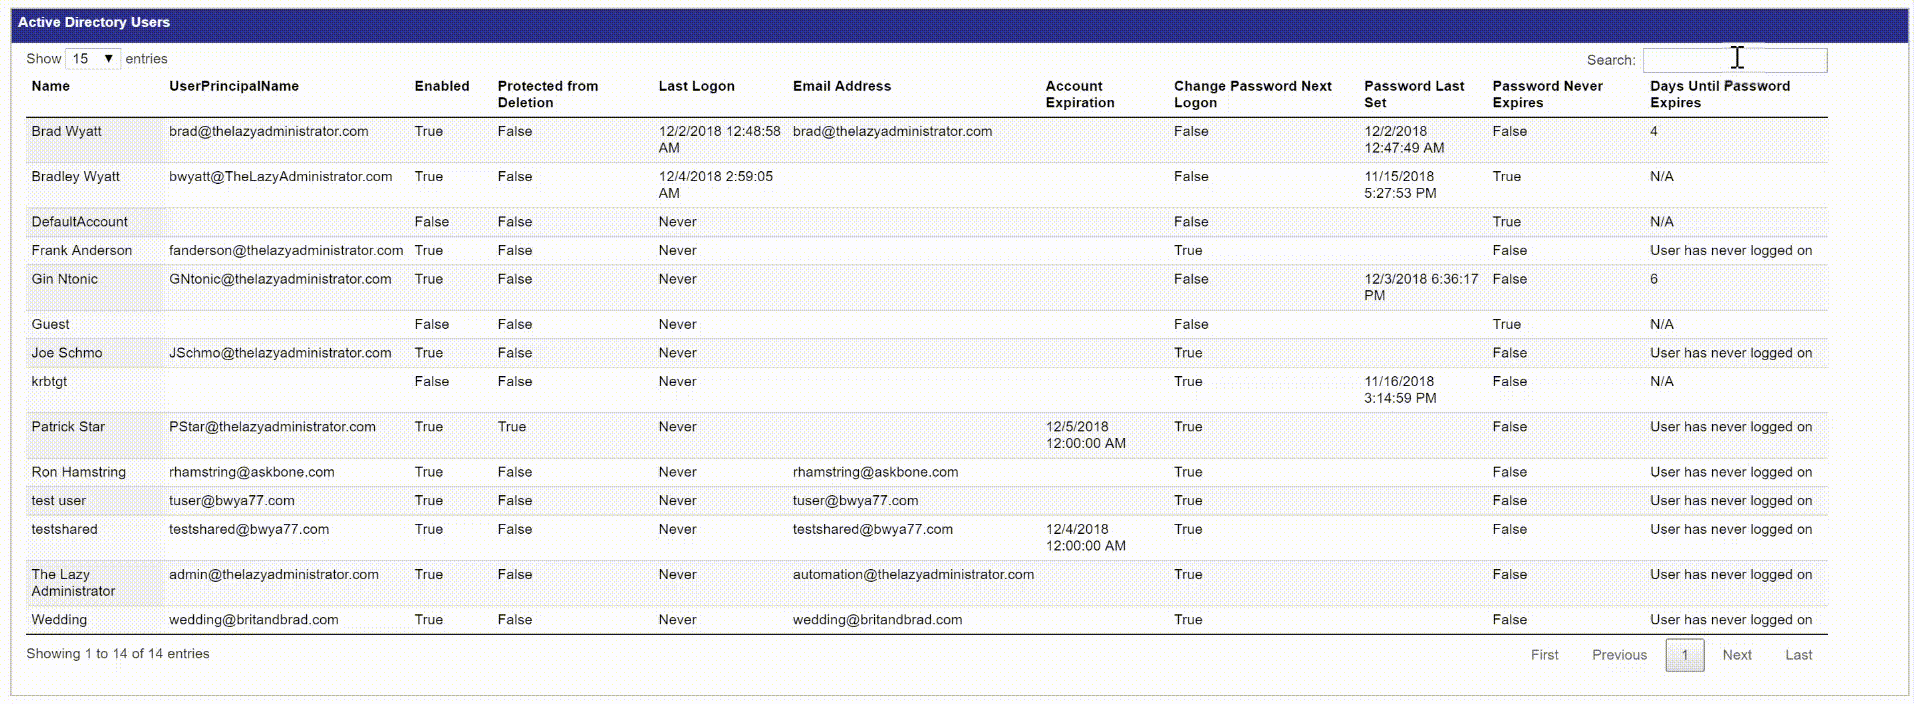1914x704 pixels.
Task: Select the krbtgt name cell
Action: click(x=95, y=391)
